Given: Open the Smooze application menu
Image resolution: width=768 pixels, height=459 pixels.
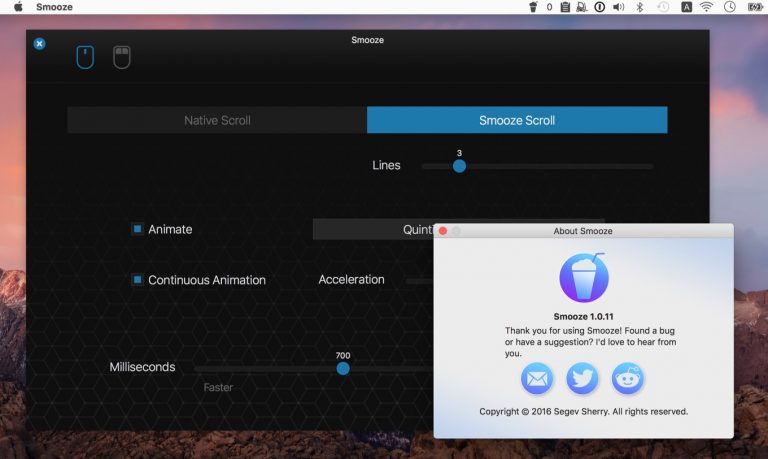Looking at the screenshot, I should [53, 7].
